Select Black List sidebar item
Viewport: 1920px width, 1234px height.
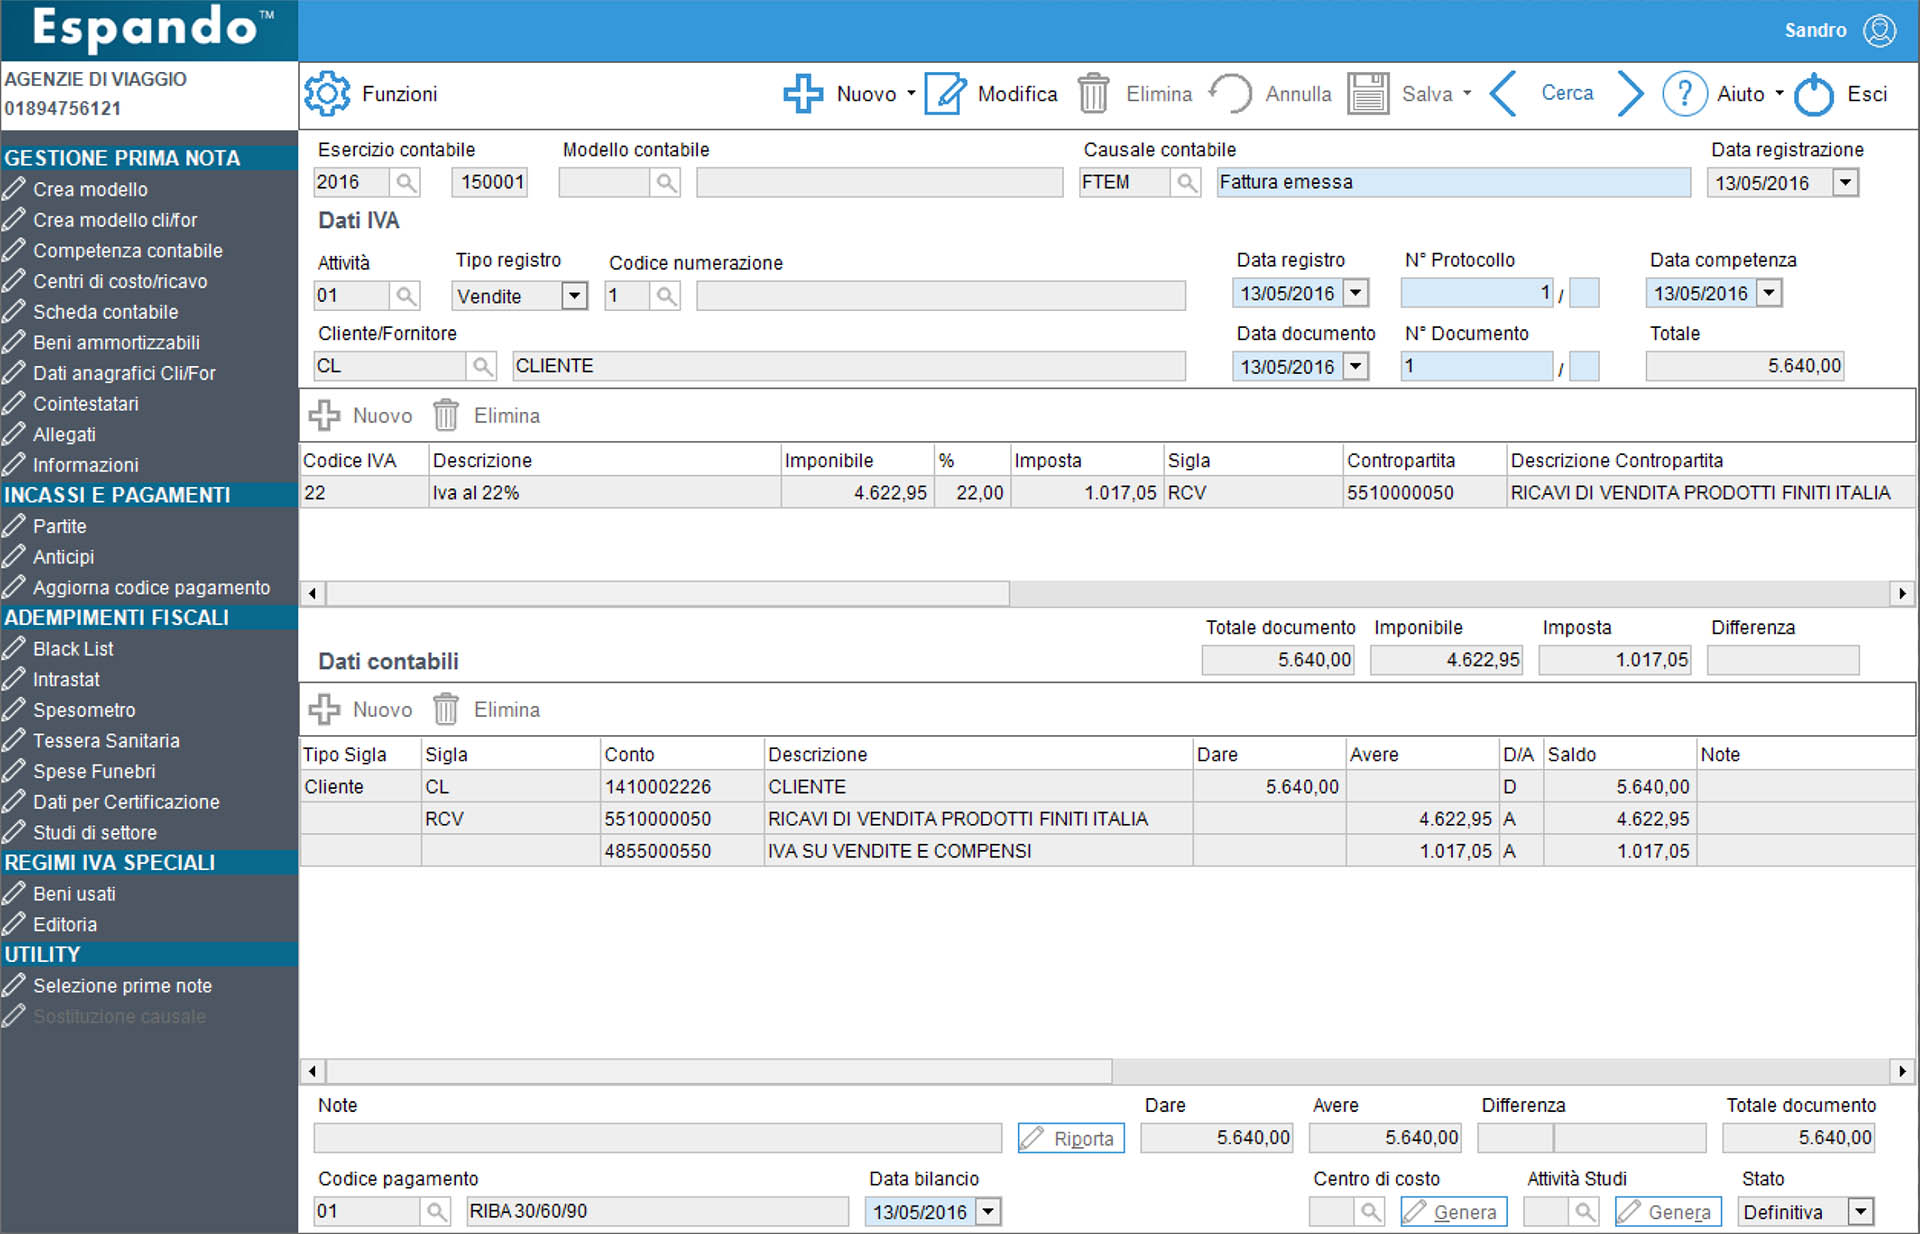(x=73, y=649)
